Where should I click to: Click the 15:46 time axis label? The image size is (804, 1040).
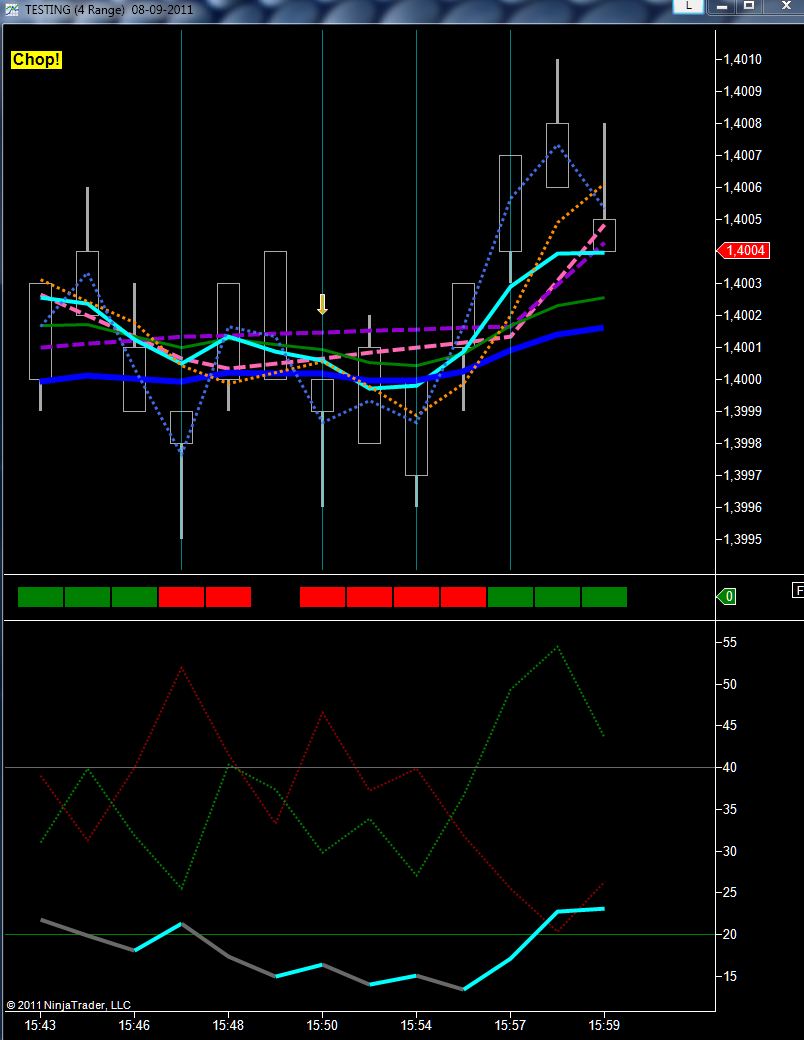click(x=135, y=1025)
